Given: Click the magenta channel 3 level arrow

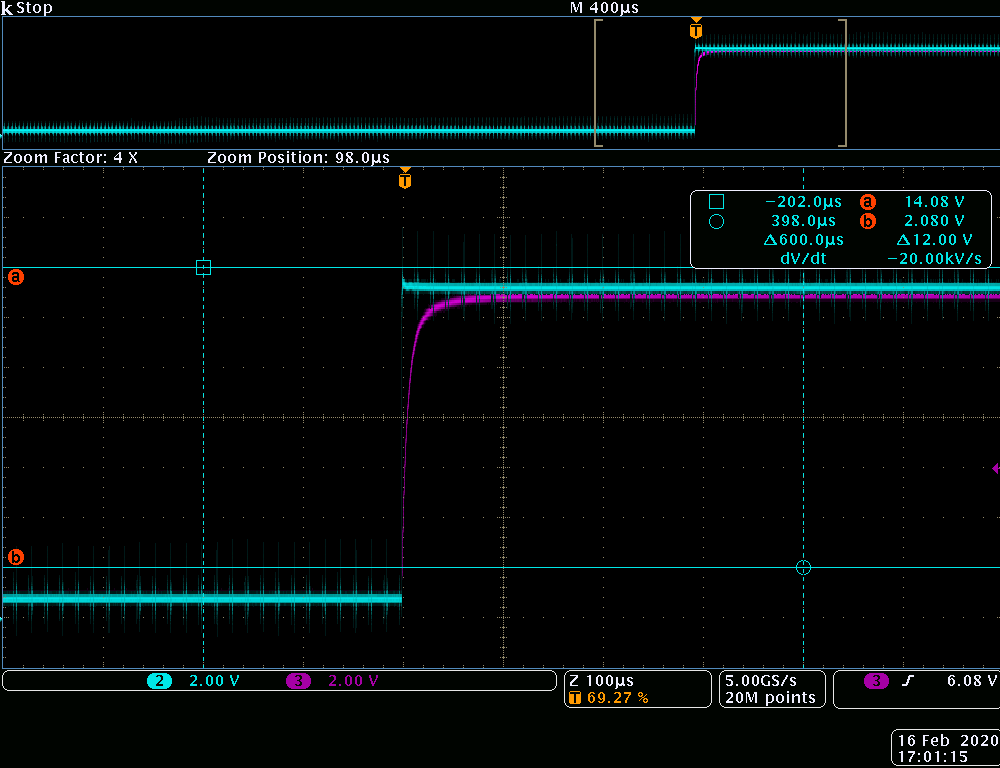Looking at the screenshot, I should (x=995, y=468).
